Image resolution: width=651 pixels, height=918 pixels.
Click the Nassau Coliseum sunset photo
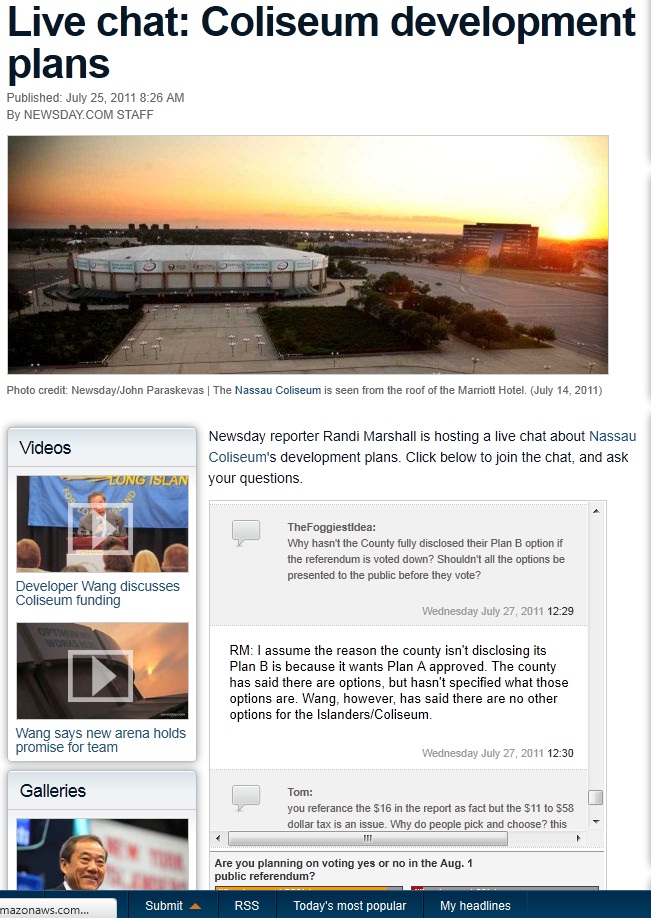pyautogui.click(x=308, y=255)
